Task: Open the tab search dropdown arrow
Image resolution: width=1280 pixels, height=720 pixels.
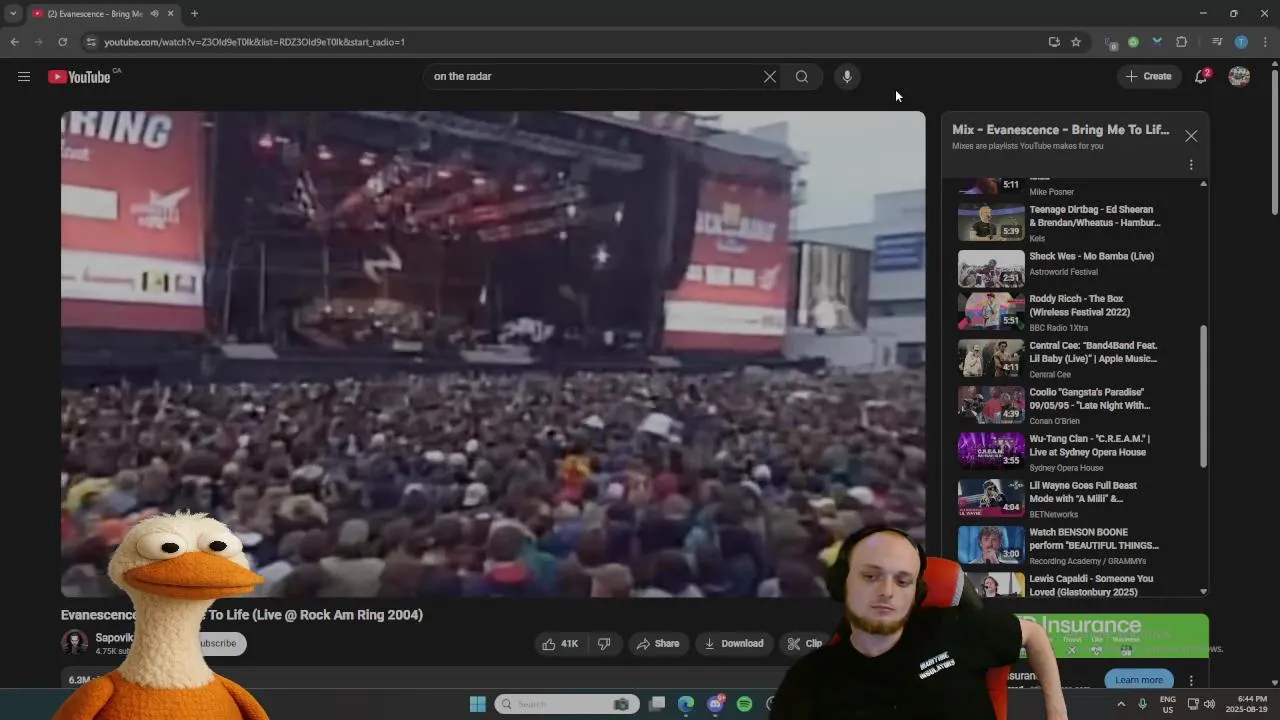Action: click(13, 13)
